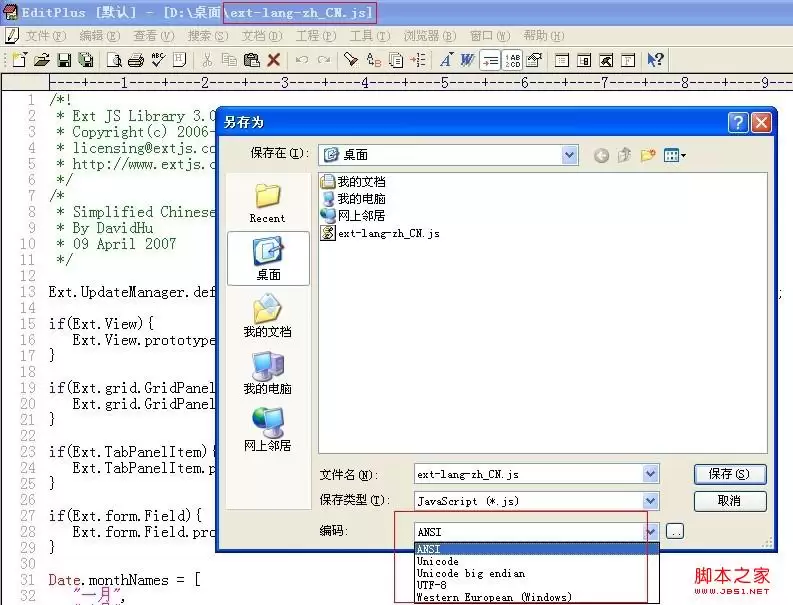Click the context help arrow icon
This screenshot has height=605, width=793.
(655, 60)
